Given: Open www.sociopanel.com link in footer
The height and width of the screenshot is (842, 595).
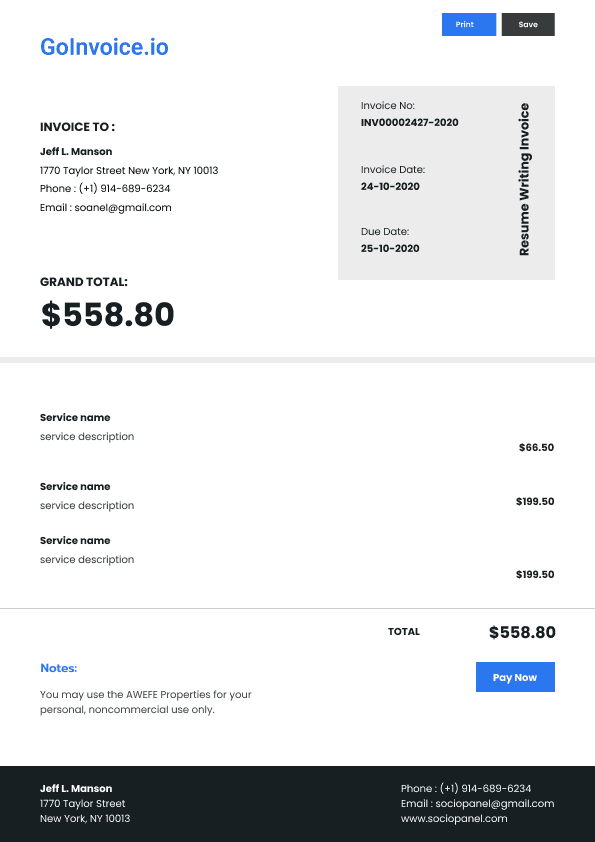Looking at the screenshot, I should [454, 818].
